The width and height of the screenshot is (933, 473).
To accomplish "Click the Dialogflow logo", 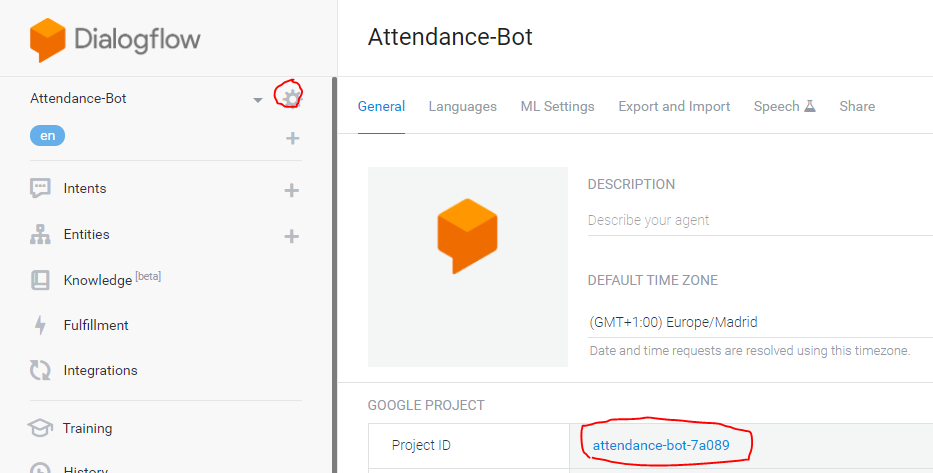I will click(115, 40).
